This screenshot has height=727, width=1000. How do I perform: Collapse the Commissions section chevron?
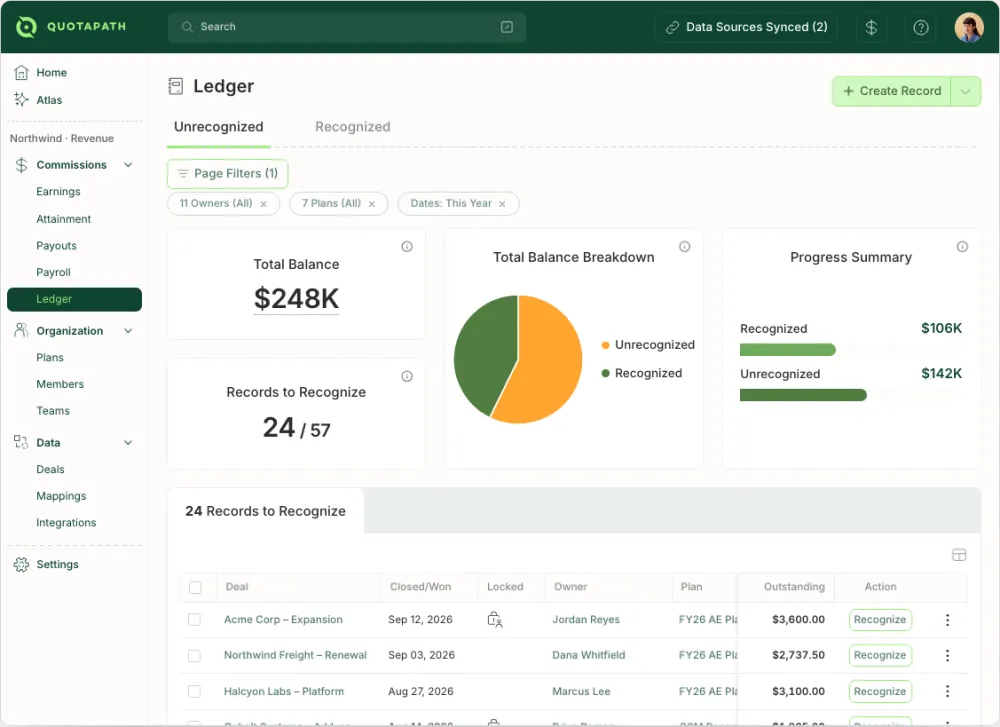coord(128,165)
